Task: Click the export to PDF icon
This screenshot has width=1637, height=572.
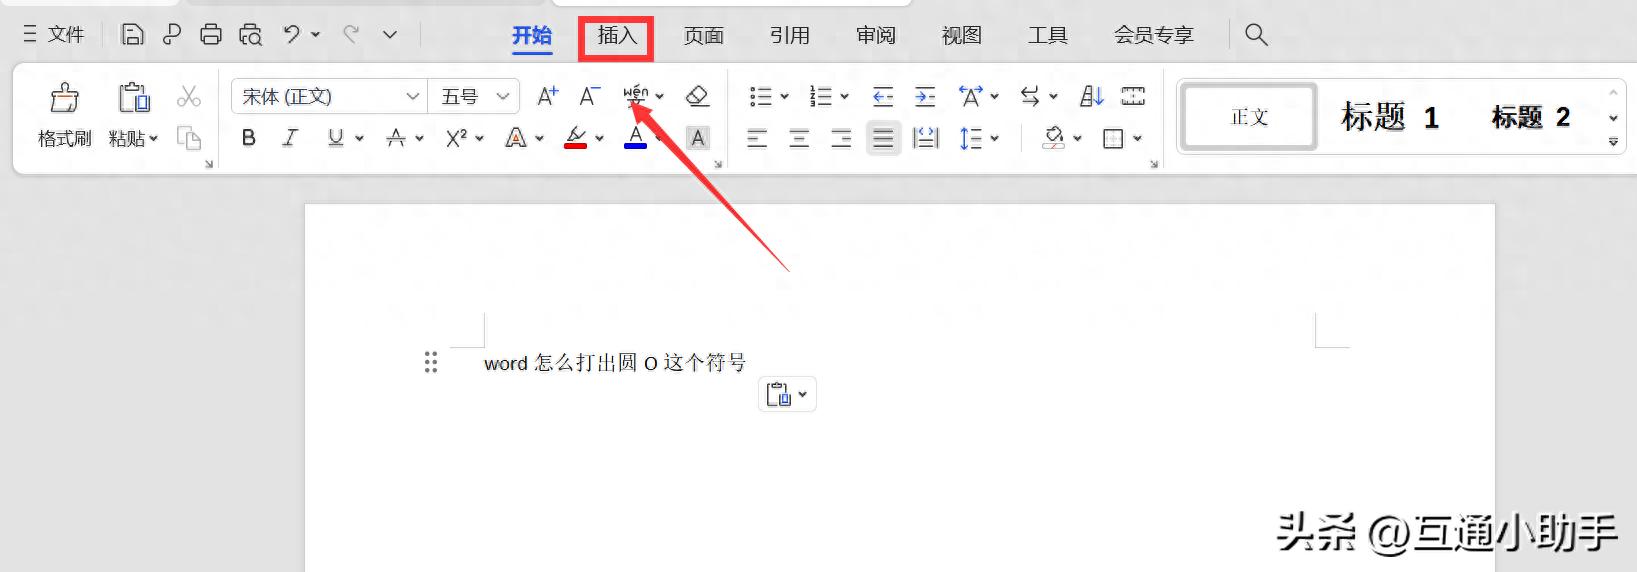Action: [172, 34]
